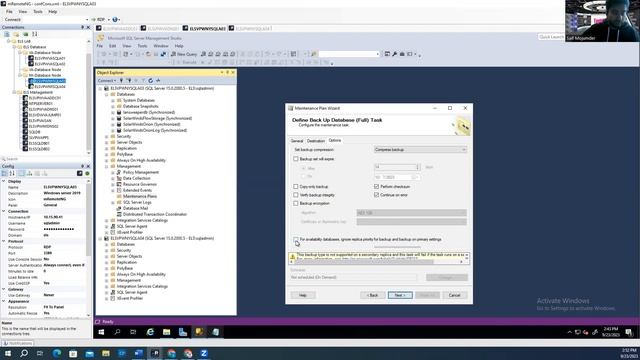Select ELSVPWNYSQLA04 in Connections tree
Image resolution: width=640 pixels, height=360 pixels.
pos(50,87)
